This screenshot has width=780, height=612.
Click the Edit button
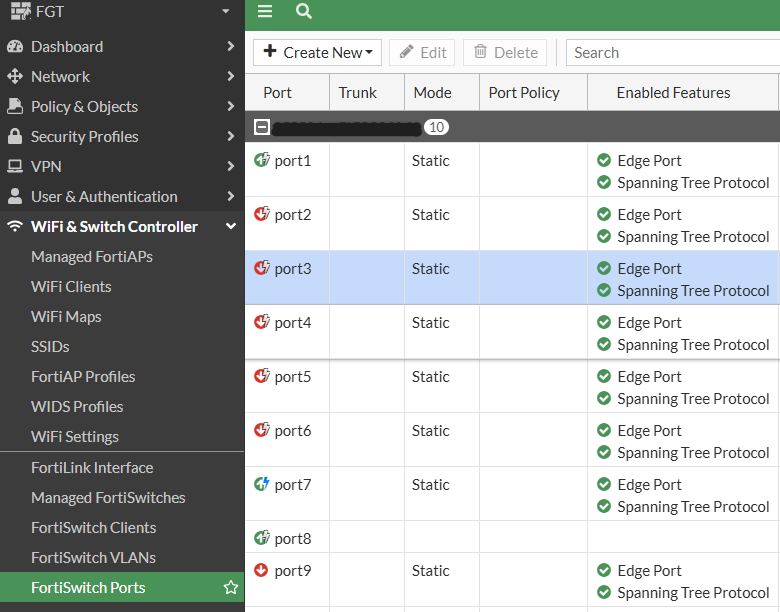422,52
